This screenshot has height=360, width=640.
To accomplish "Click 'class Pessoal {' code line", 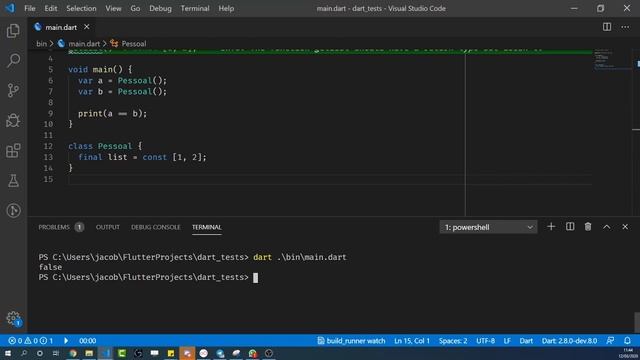I will click(x=105, y=146).
